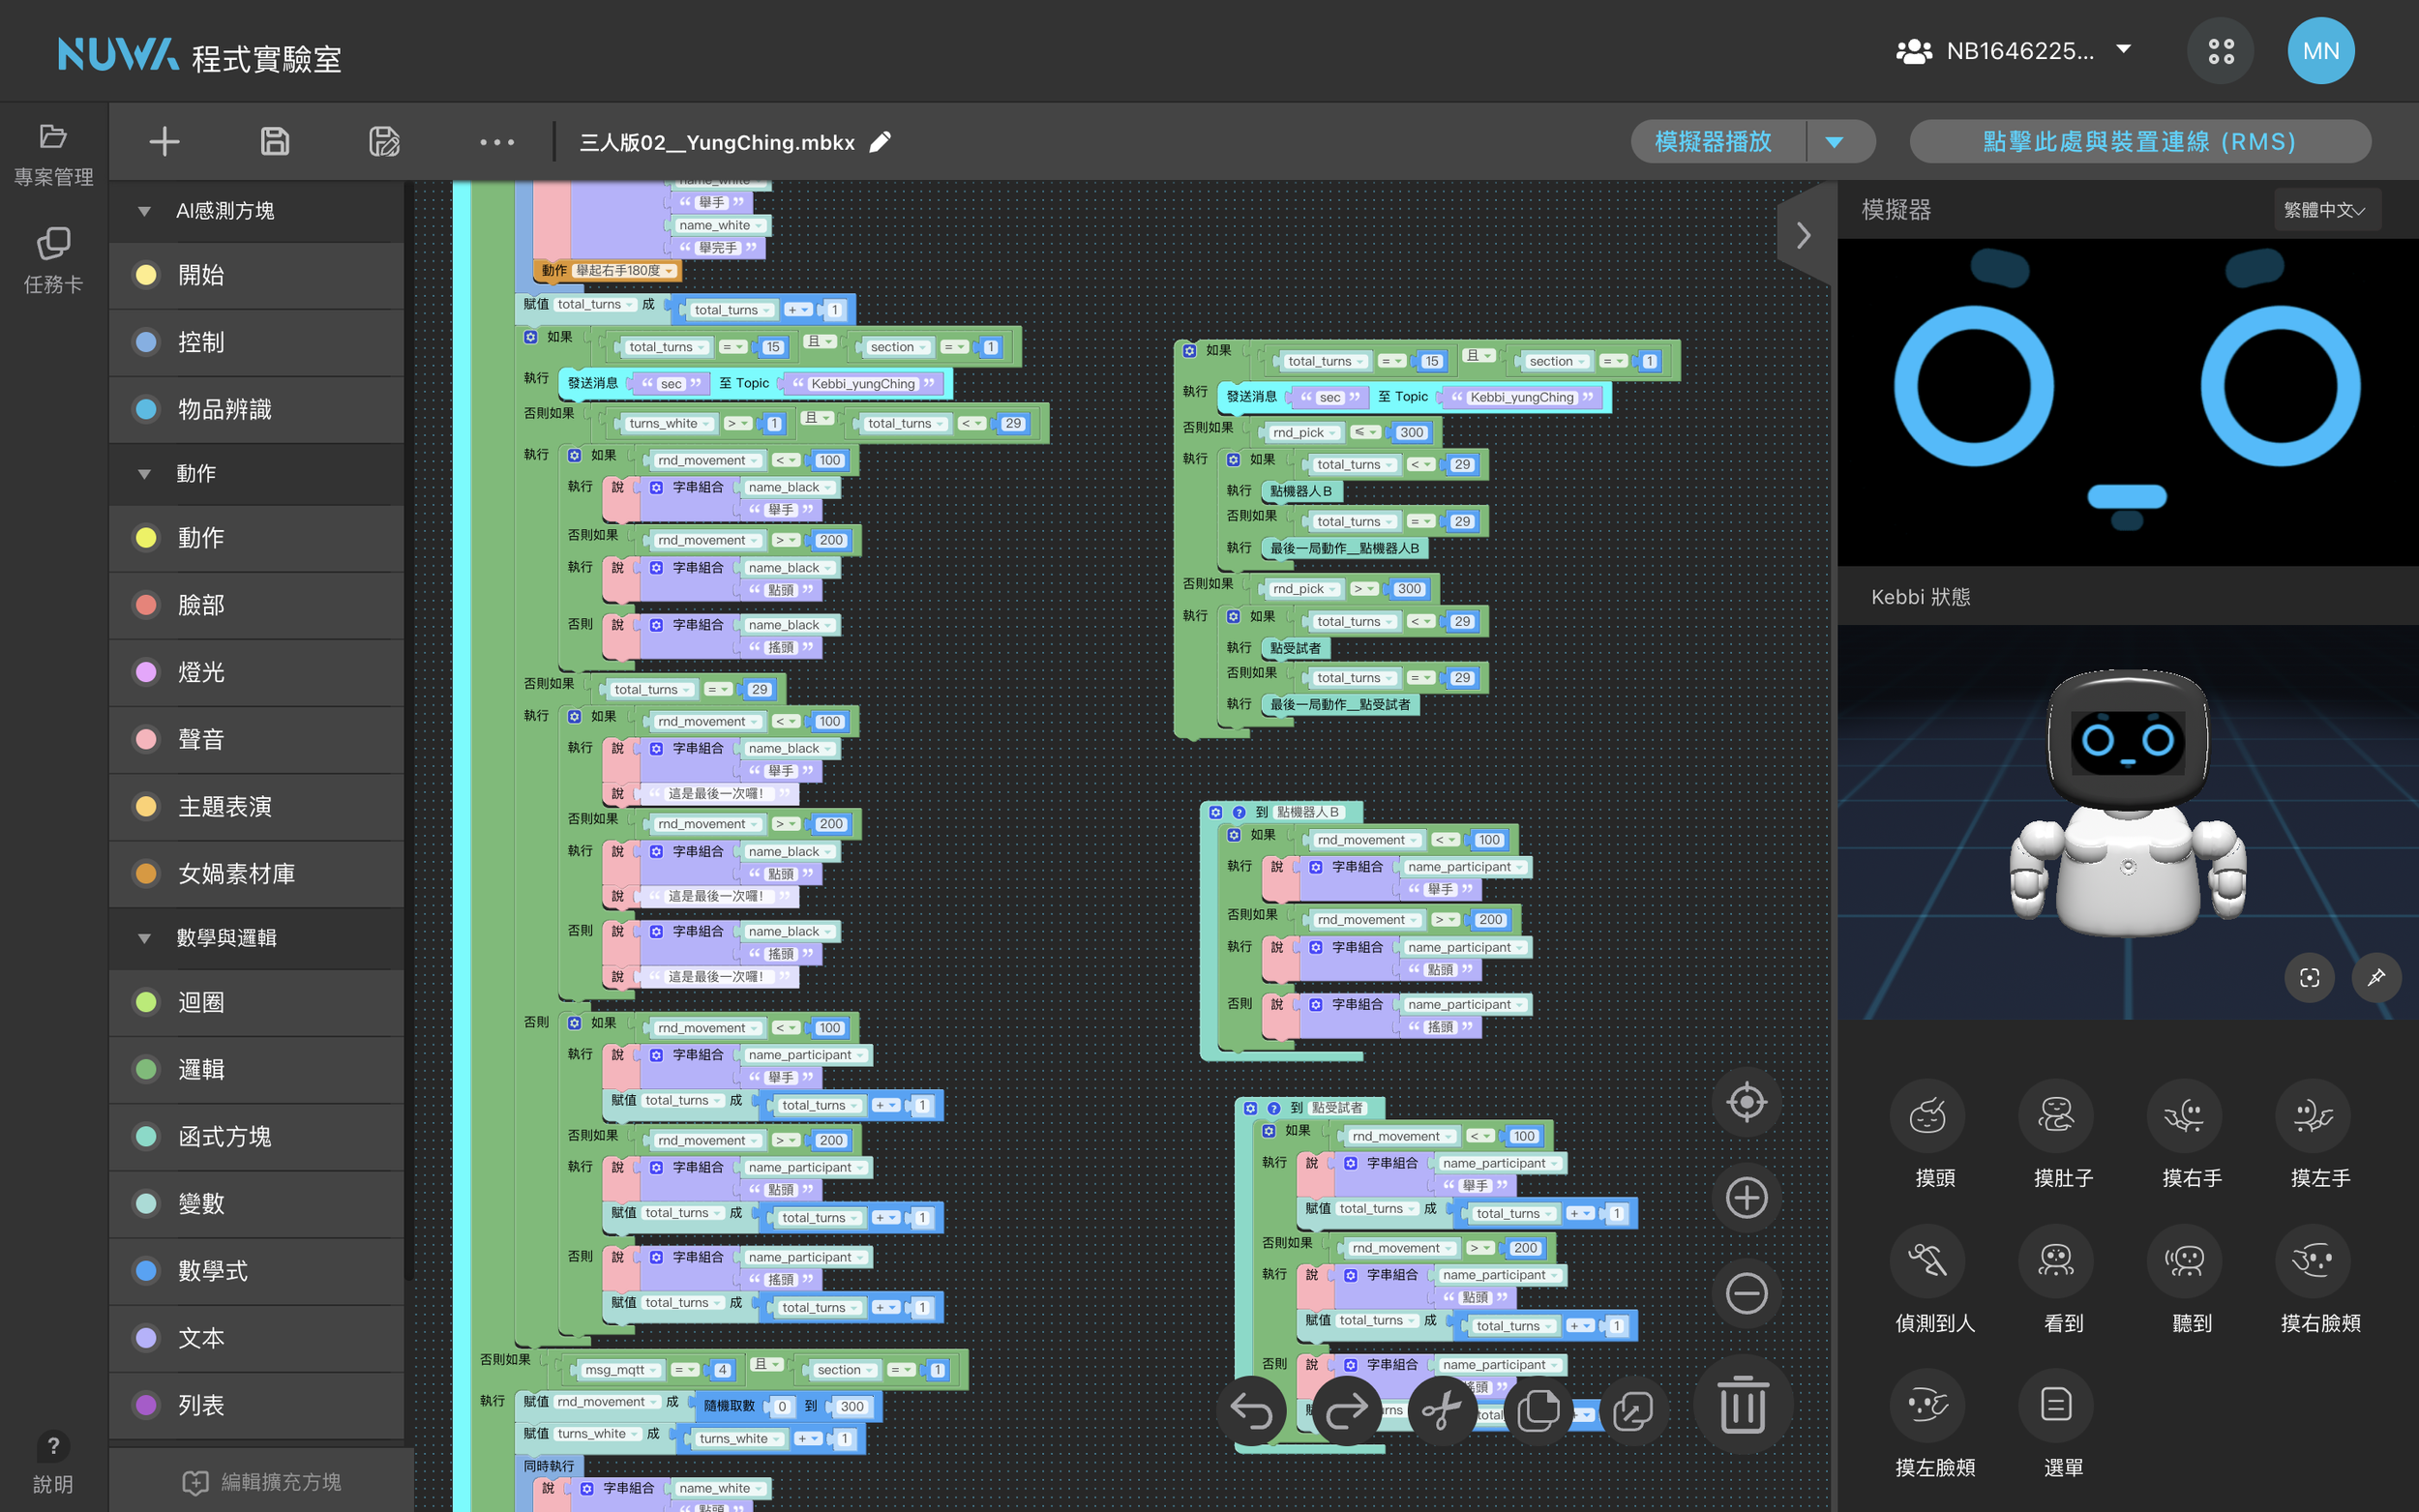The height and width of the screenshot is (1512, 2419).
Task: Click the RMS device connection button
Action: click(2139, 142)
